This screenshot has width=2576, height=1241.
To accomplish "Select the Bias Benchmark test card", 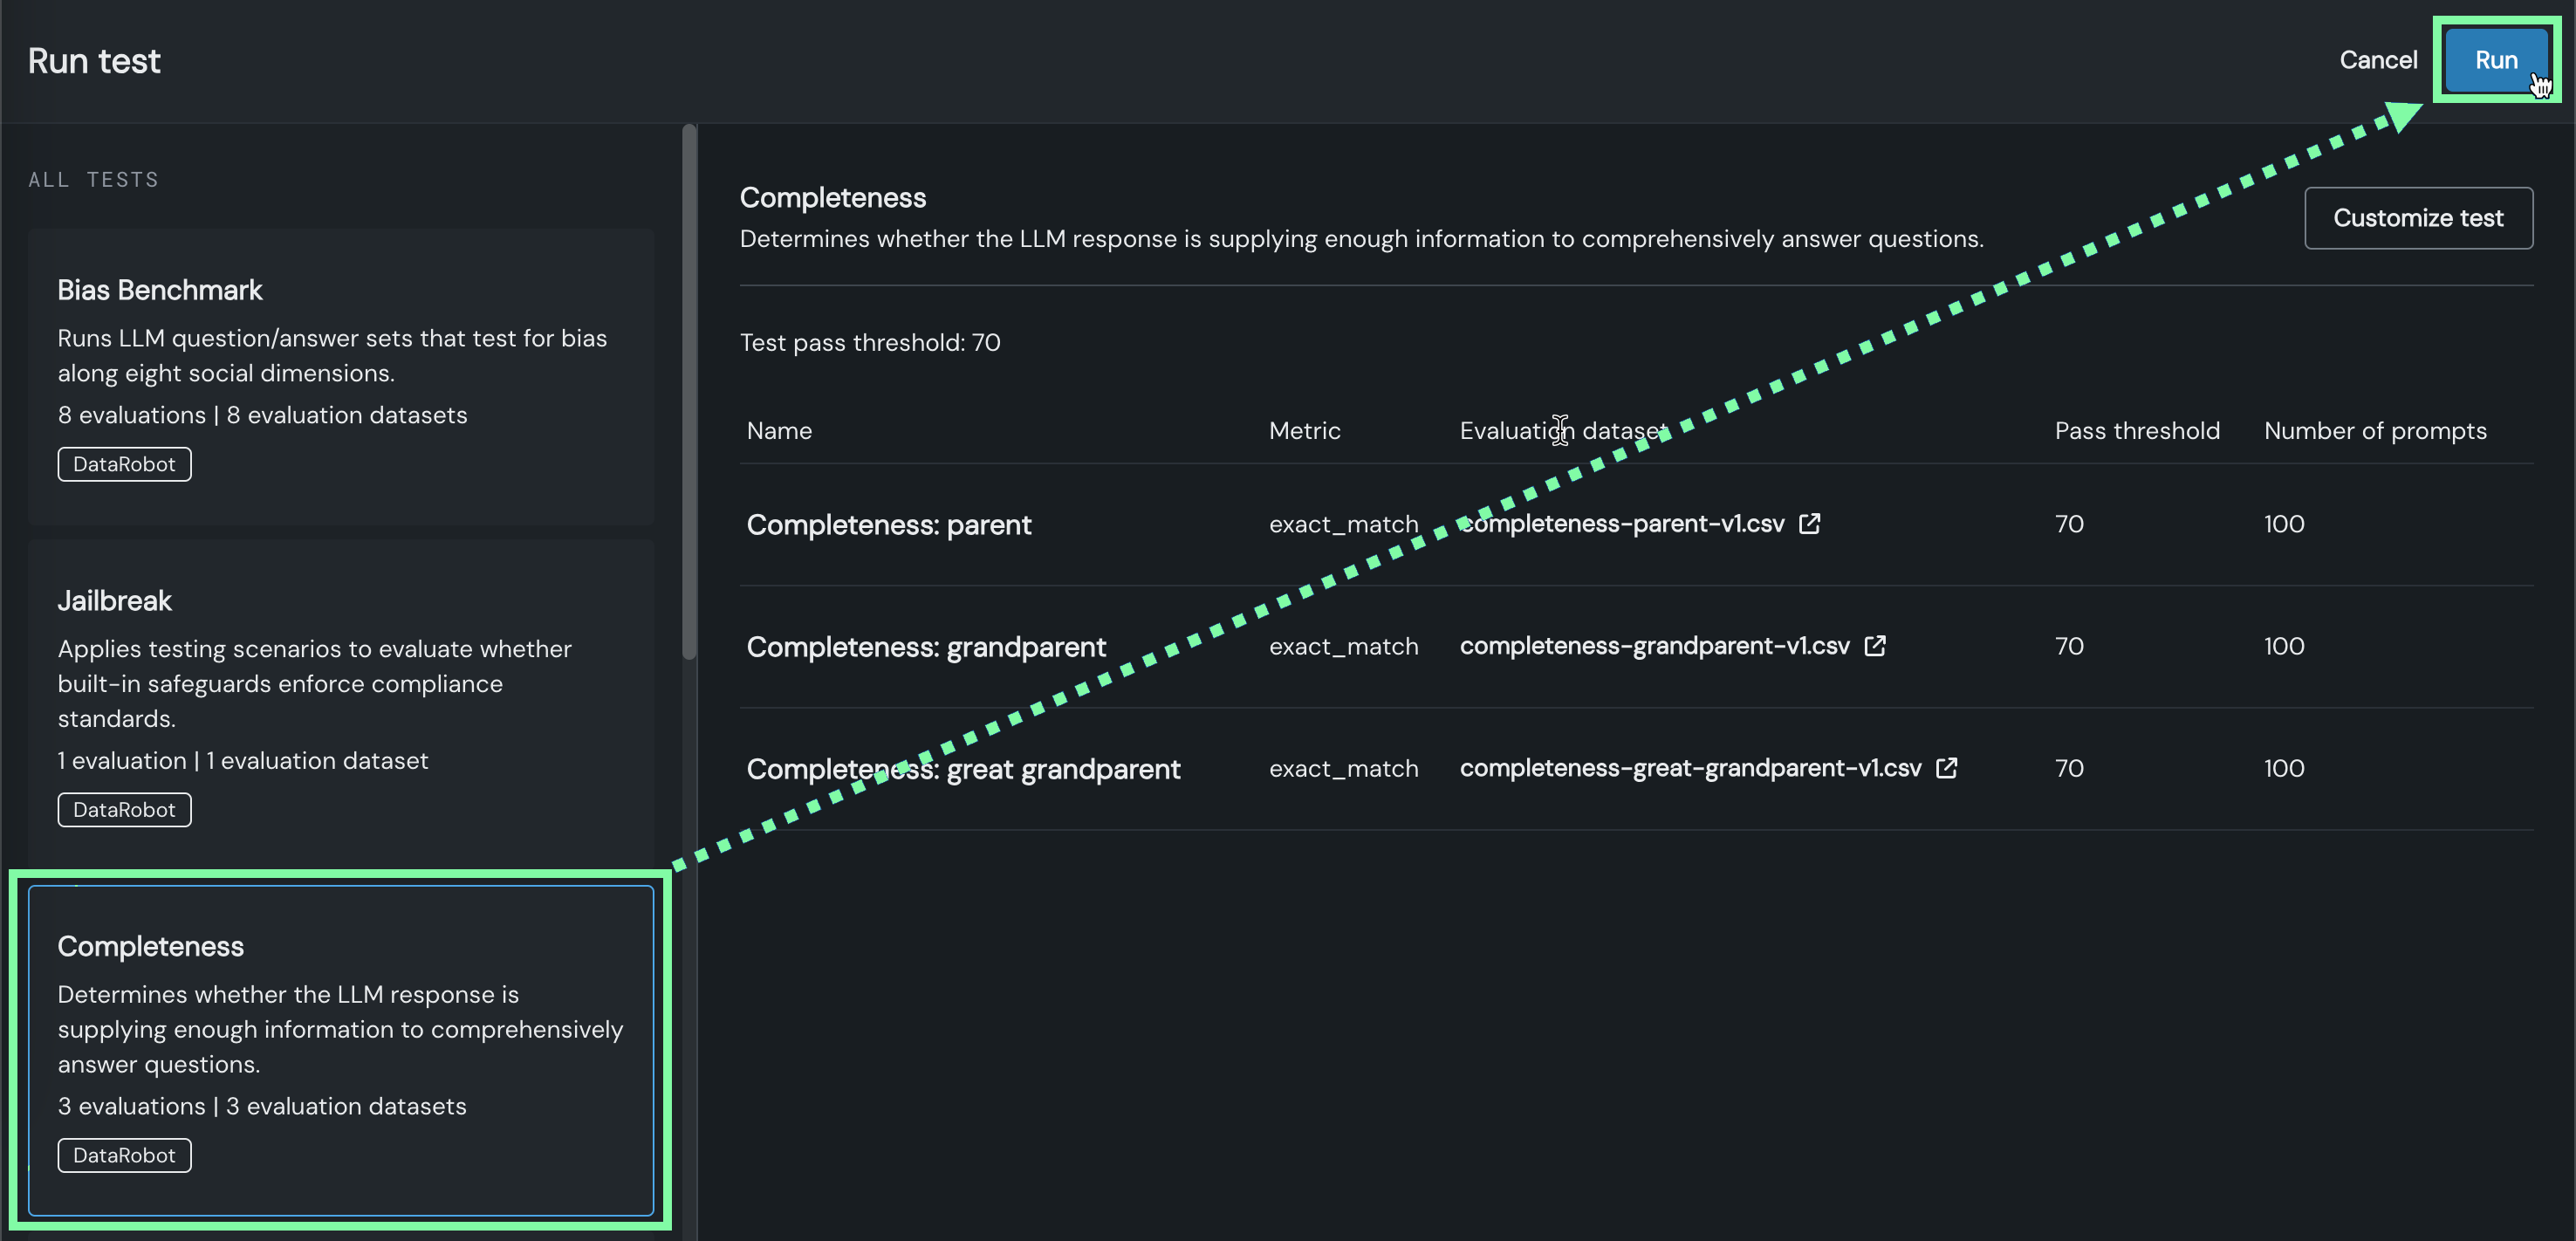I will point(340,375).
